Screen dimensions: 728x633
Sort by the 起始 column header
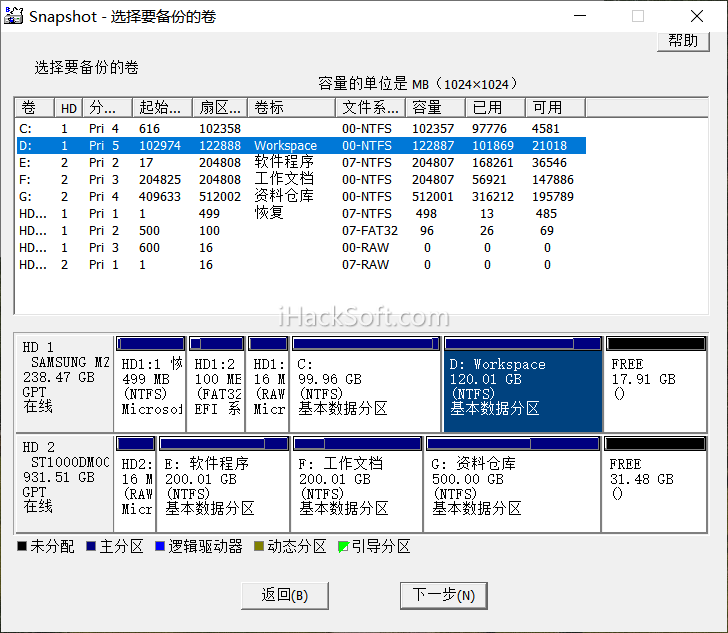[x=162, y=108]
